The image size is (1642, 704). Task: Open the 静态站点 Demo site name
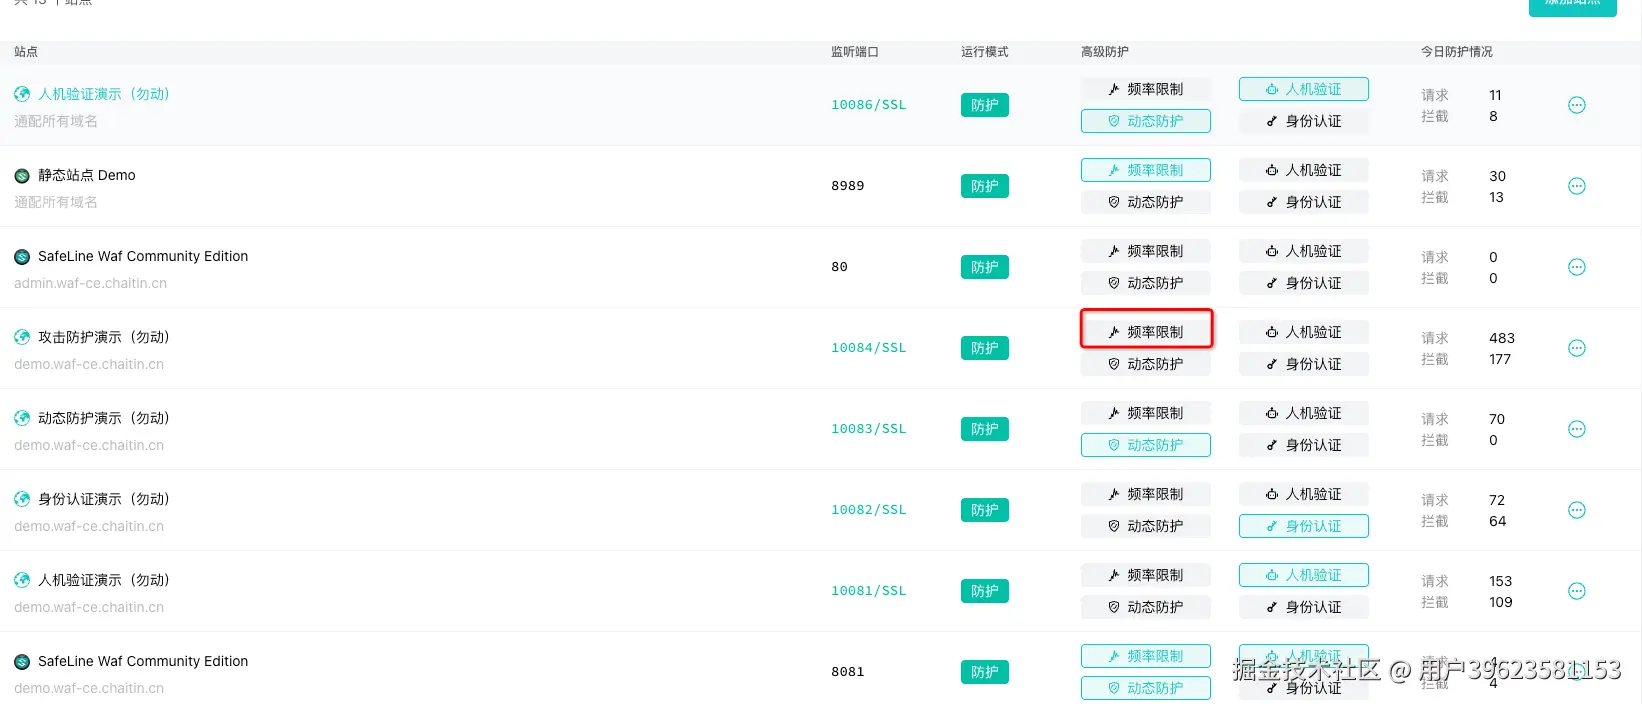click(x=87, y=175)
